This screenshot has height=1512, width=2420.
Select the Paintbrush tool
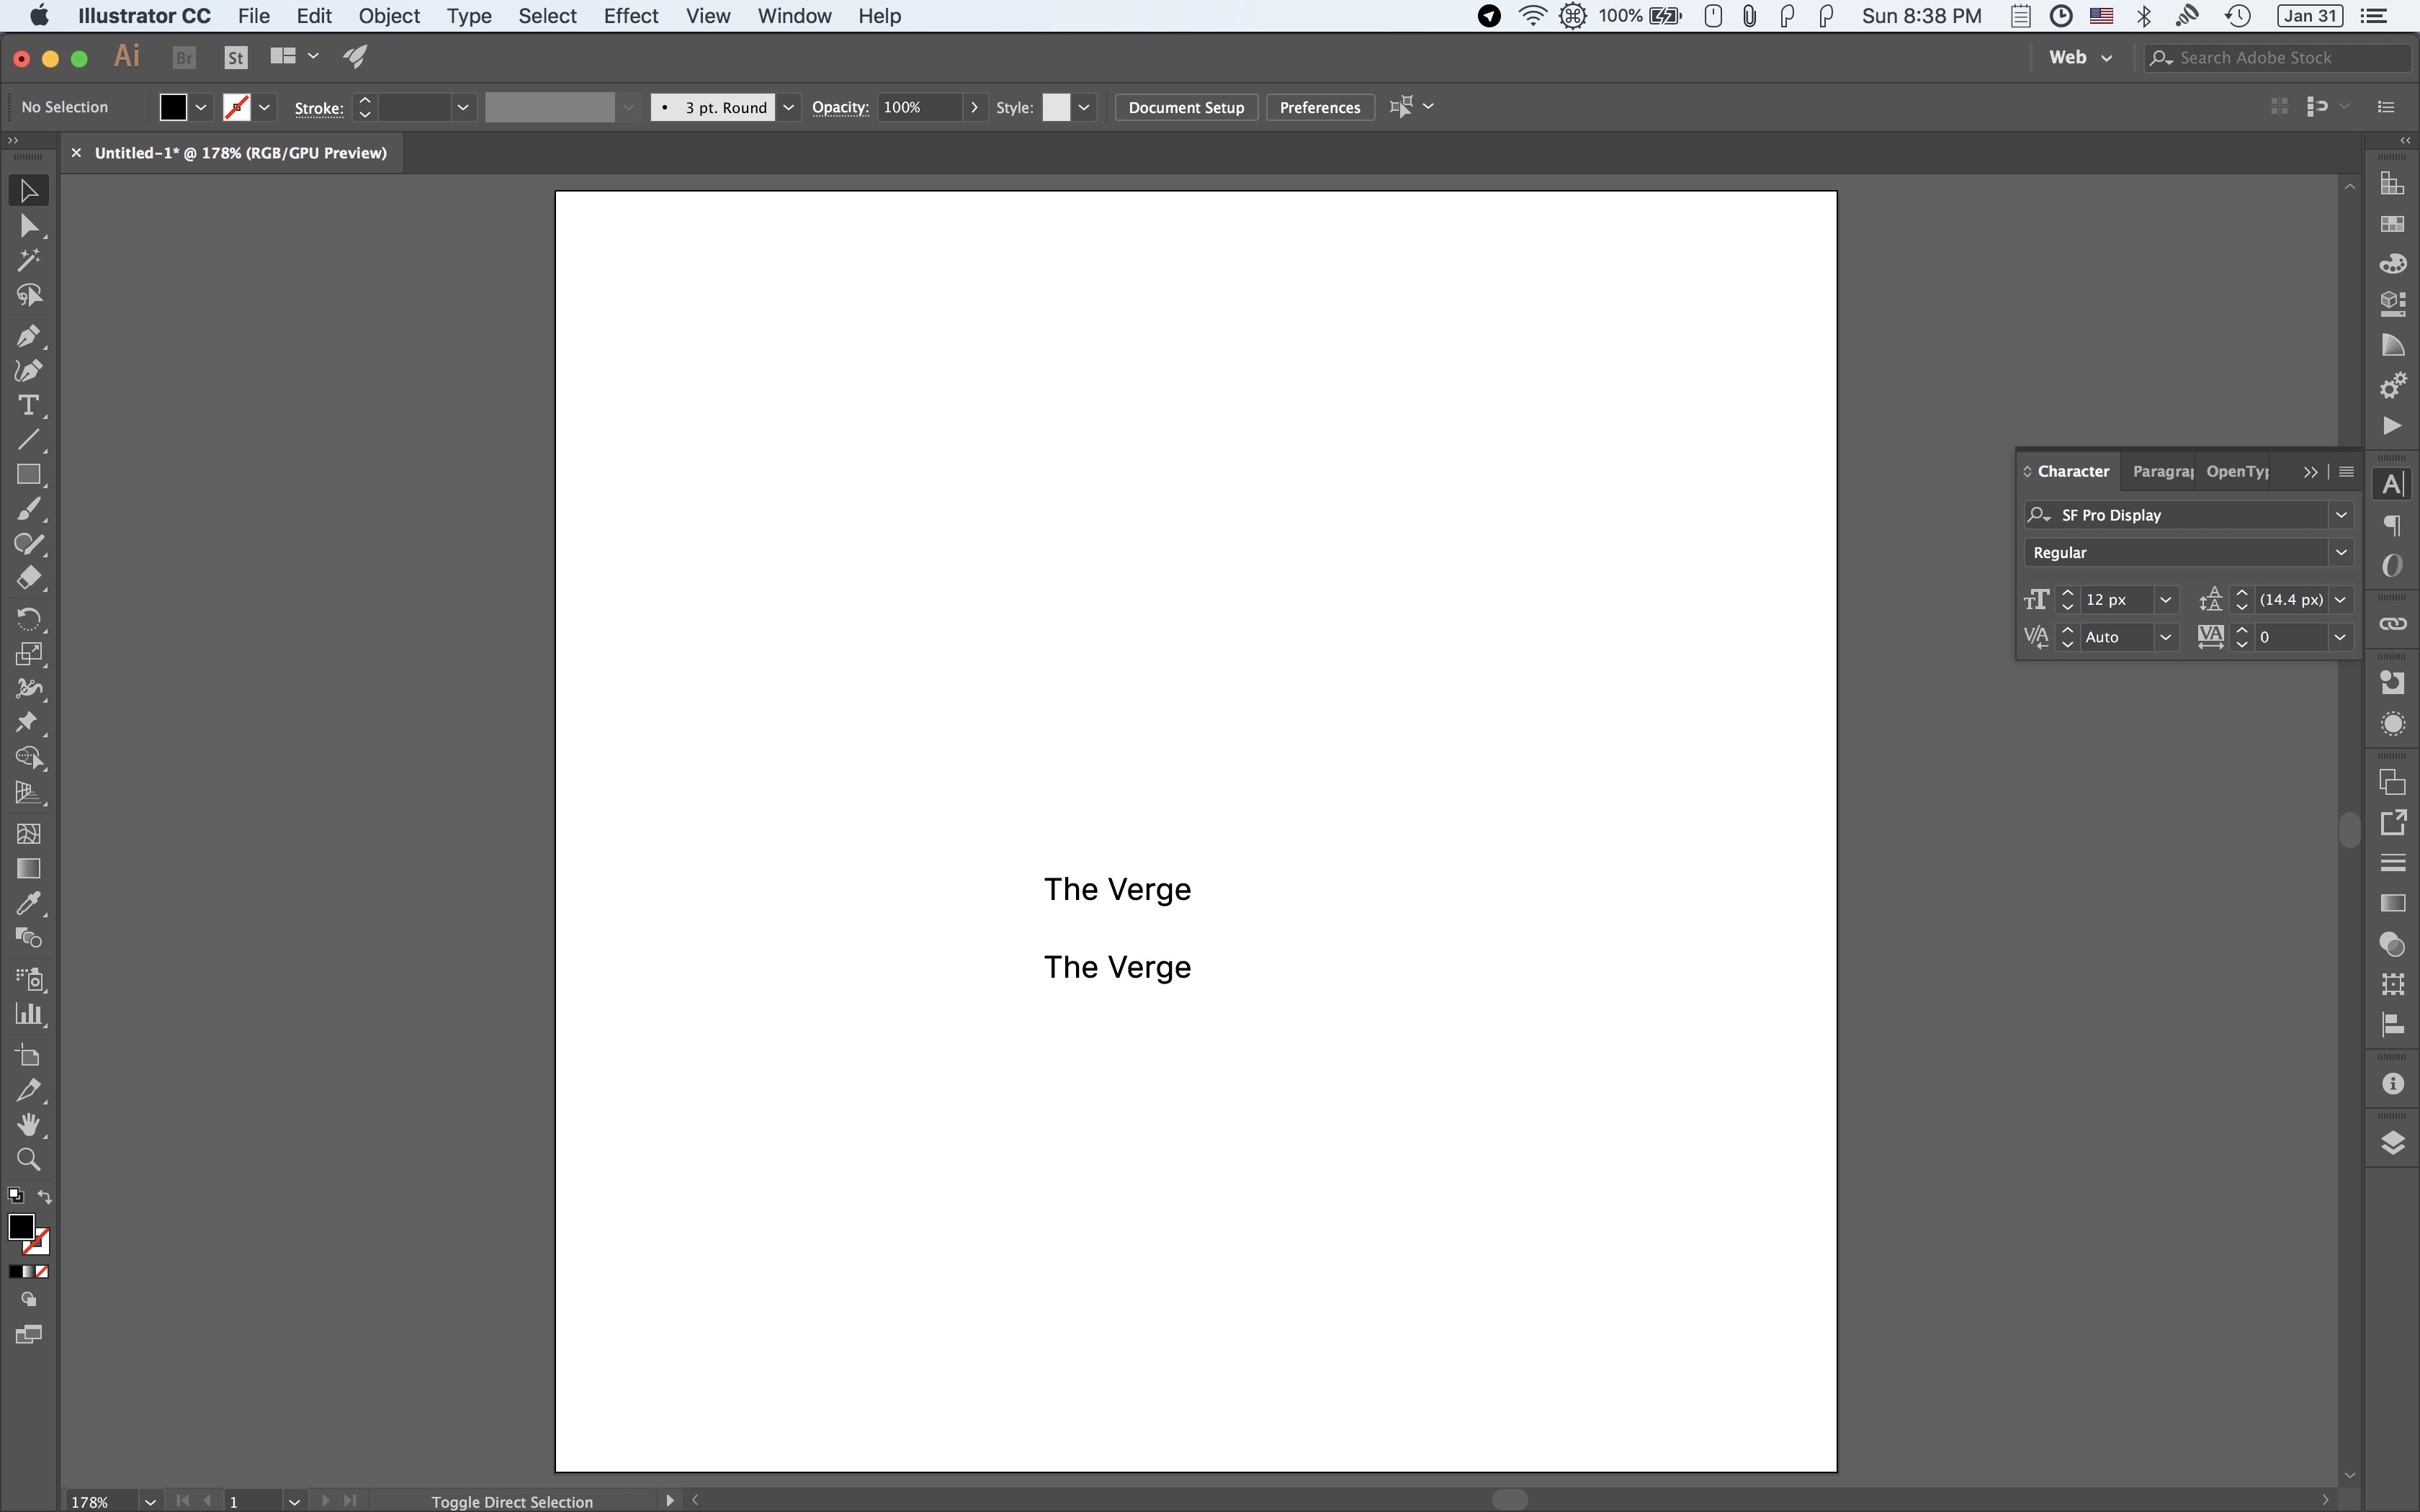28,509
